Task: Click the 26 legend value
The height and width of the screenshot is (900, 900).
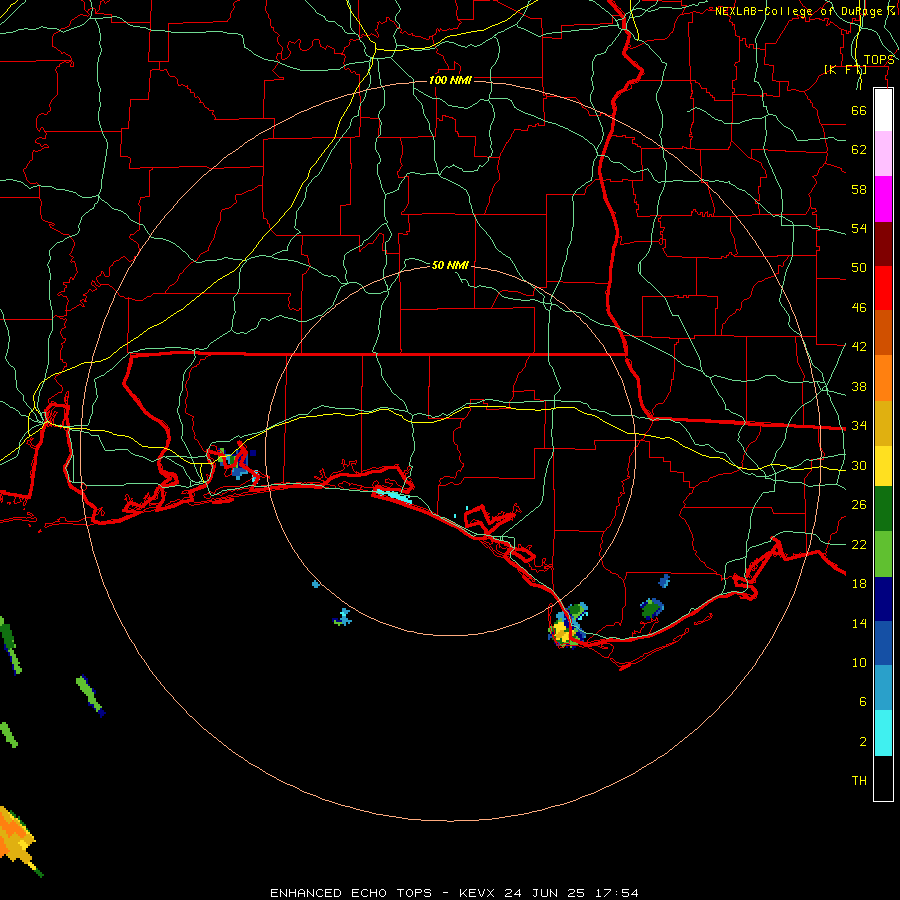Action: pos(859,505)
